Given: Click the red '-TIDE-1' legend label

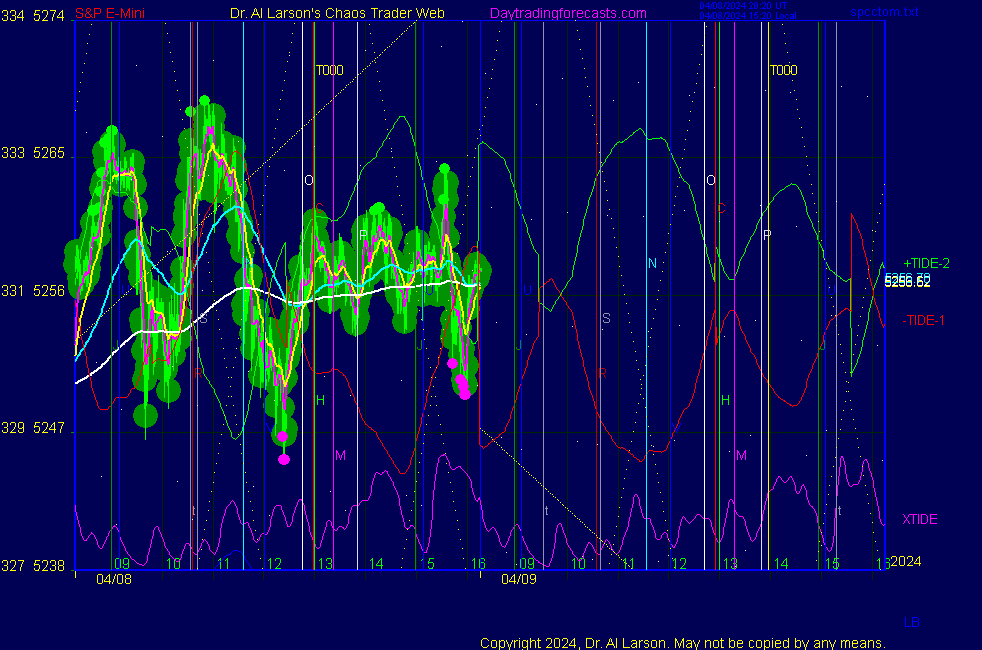Looking at the screenshot, I should (923, 321).
